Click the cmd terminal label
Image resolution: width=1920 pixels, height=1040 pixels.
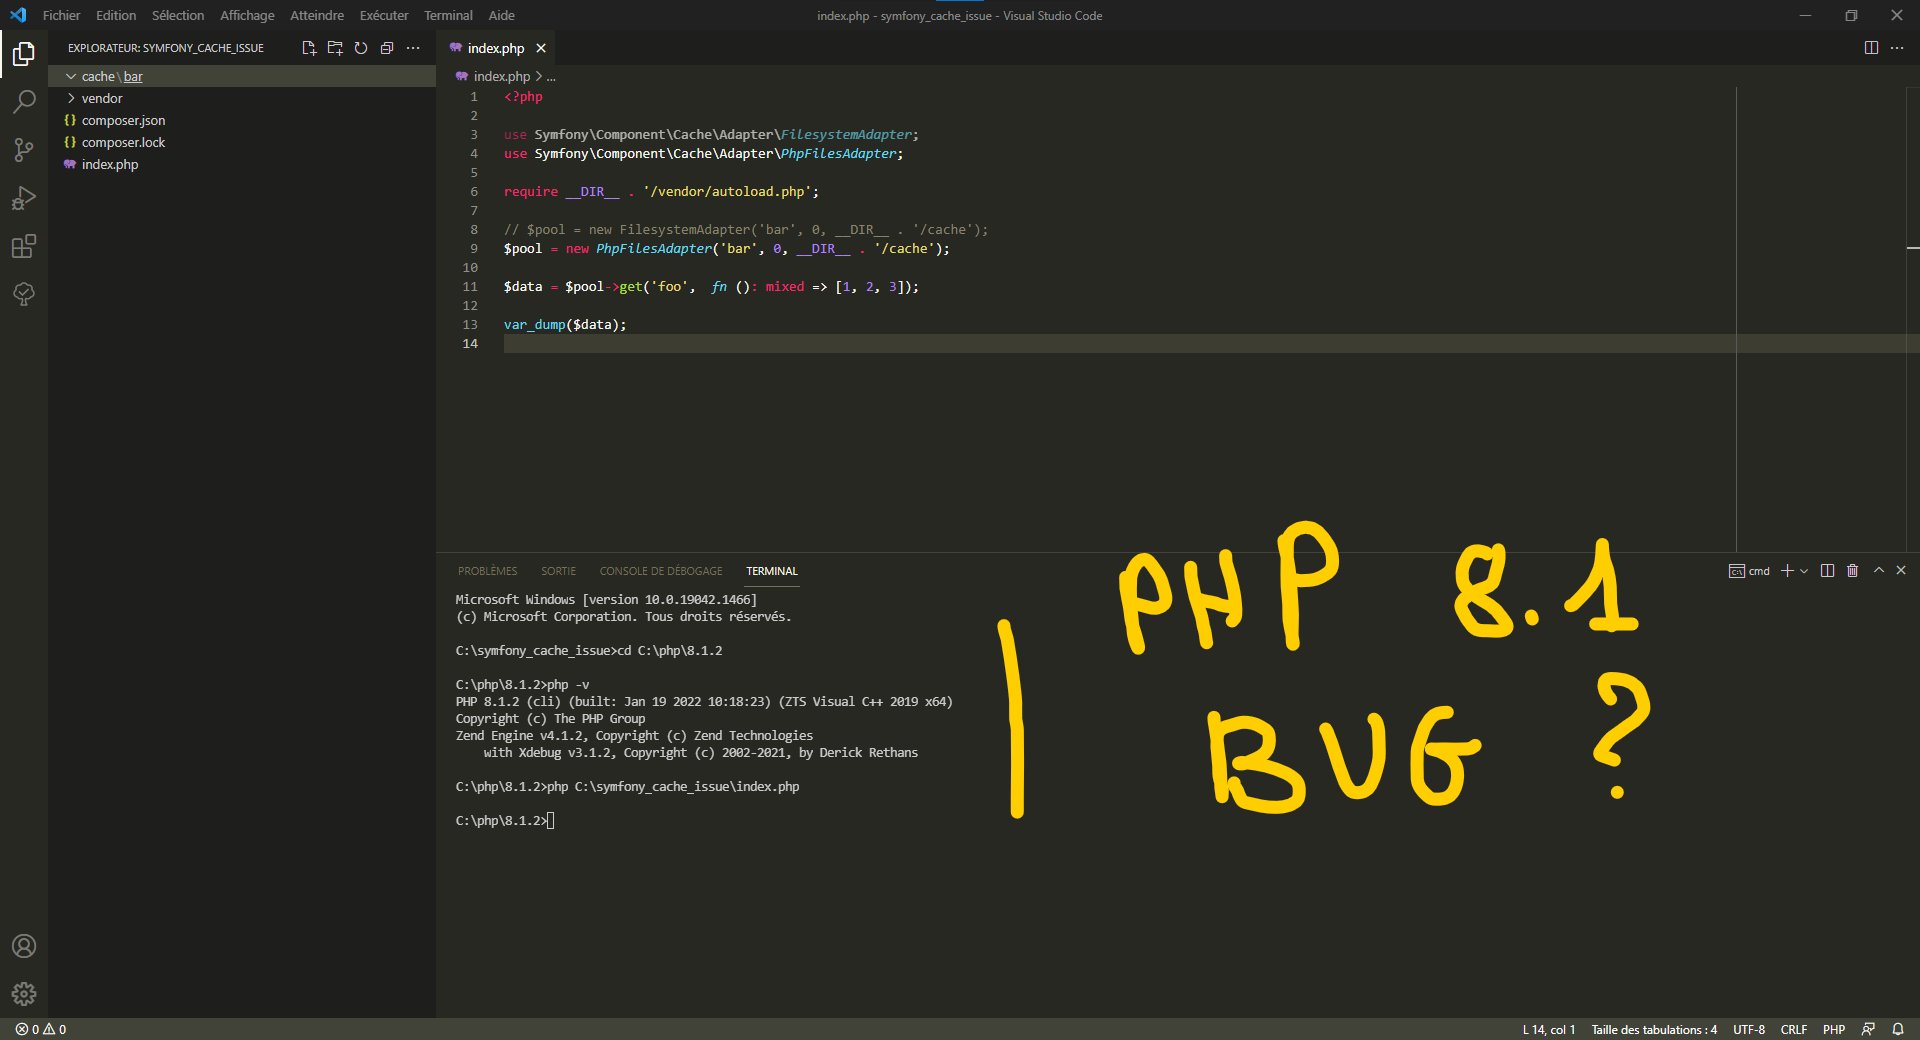1749,571
